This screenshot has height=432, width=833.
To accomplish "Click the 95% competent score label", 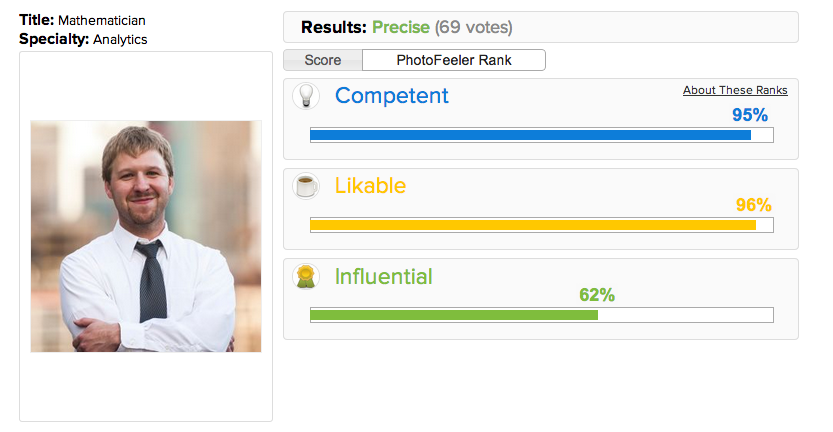I will point(750,115).
